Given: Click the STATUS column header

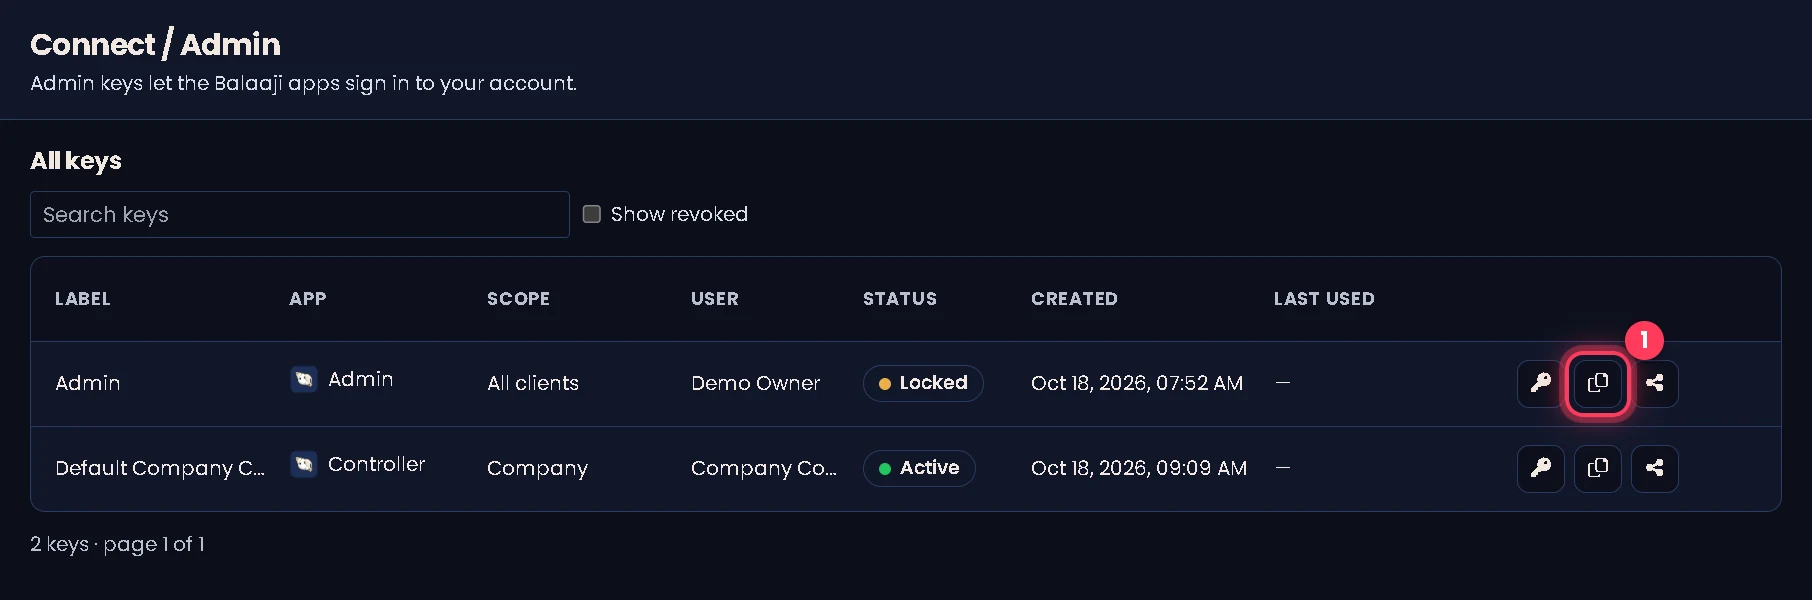Looking at the screenshot, I should pos(900,299).
